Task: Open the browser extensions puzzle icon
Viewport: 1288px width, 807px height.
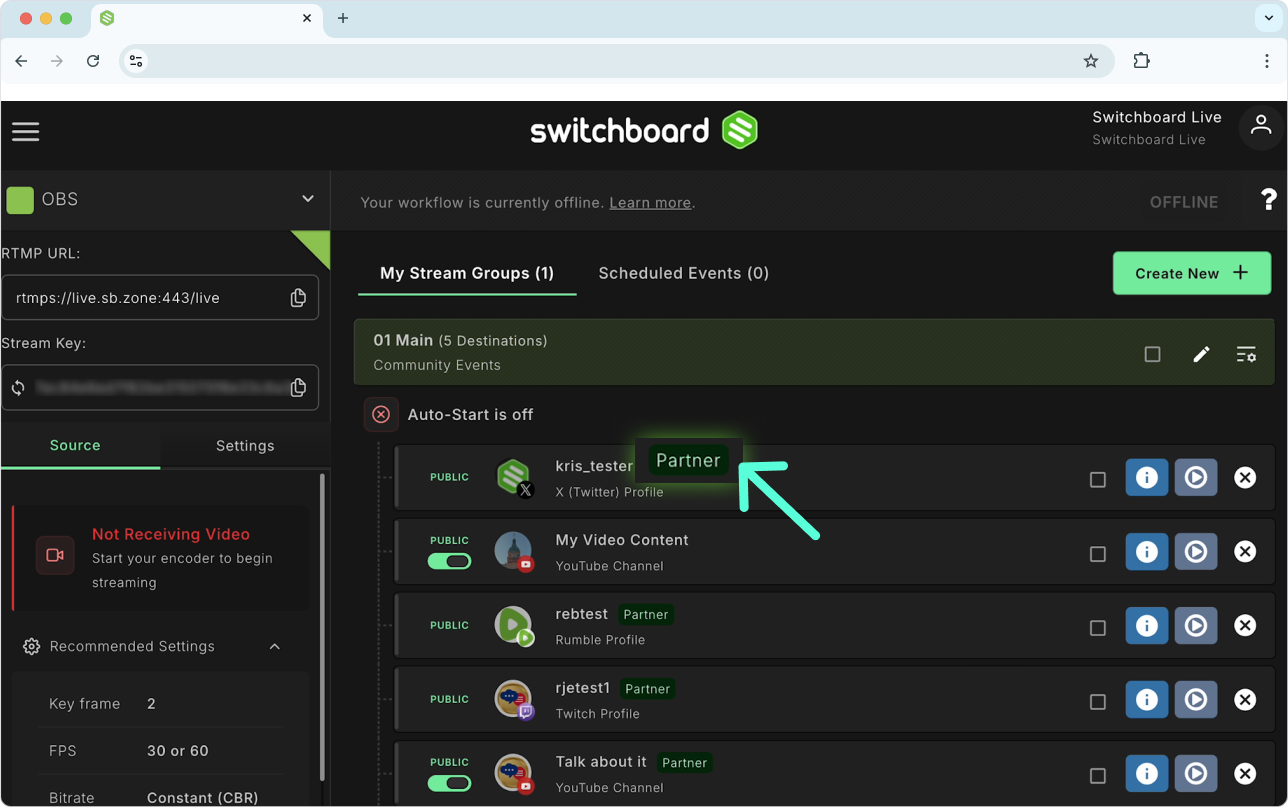Action: pyautogui.click(x=1141, y=61)
